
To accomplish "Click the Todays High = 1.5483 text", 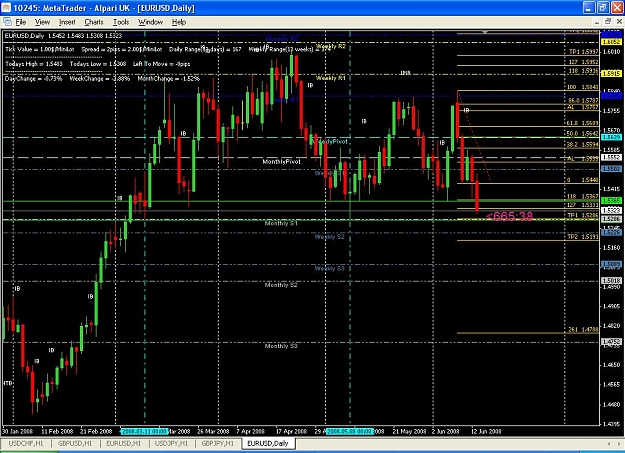I will tap(34, 64).
